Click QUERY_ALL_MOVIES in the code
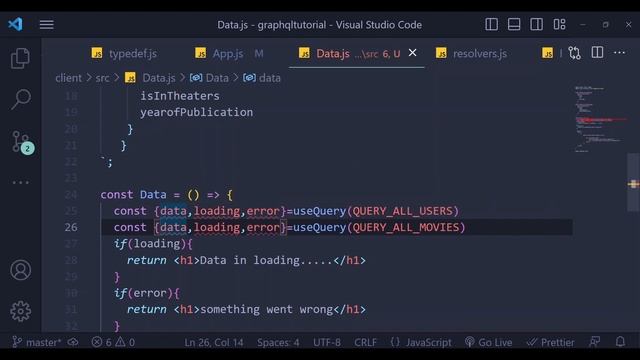The height and width of the screenshot is (360, 640). tap(406, 227)
